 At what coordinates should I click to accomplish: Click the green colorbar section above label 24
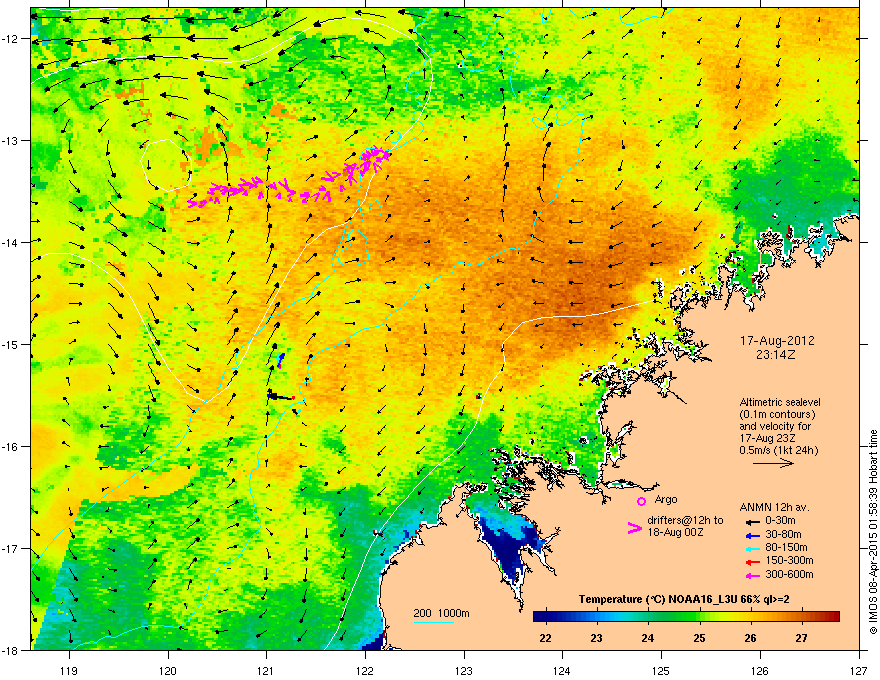pos(648,617)
